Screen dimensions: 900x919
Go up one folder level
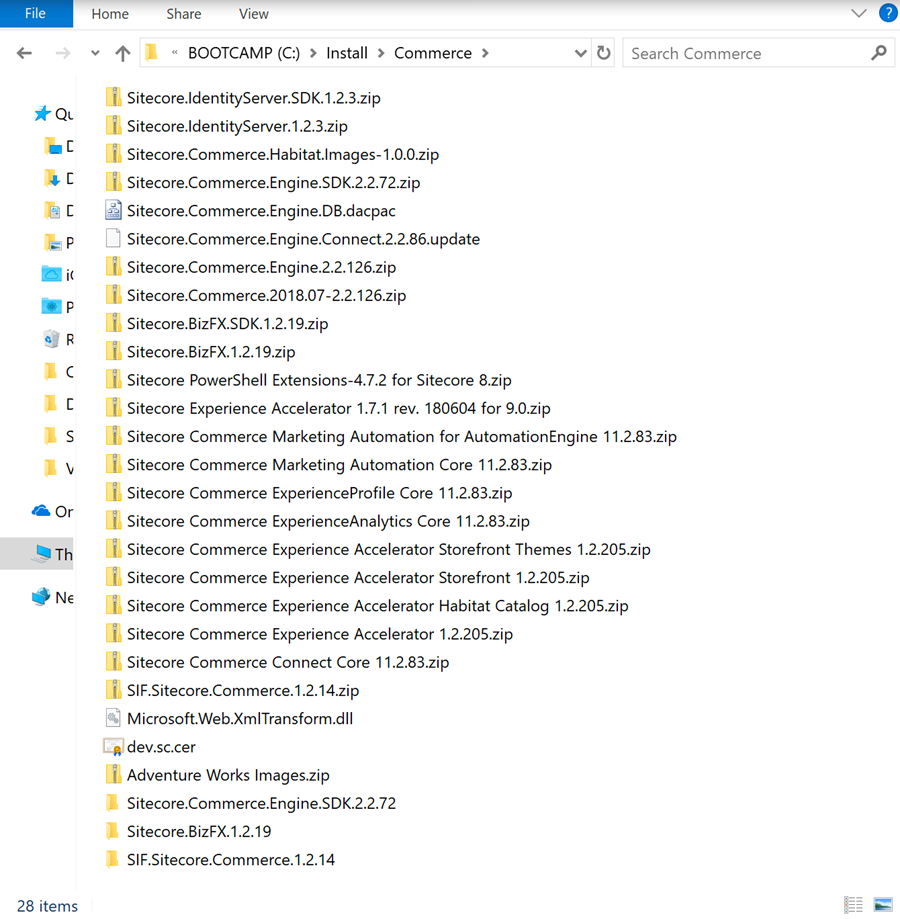point(122,53)
